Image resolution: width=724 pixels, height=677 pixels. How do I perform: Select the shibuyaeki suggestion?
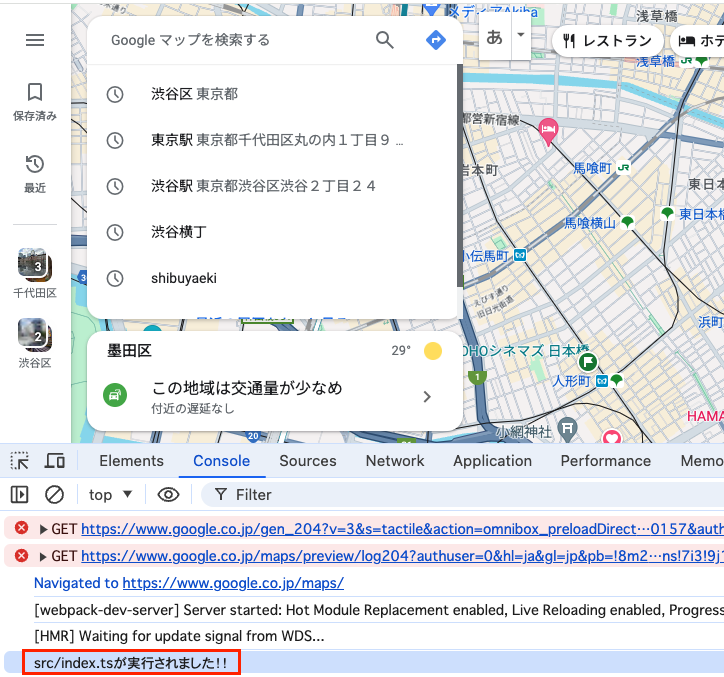point(274,278)
